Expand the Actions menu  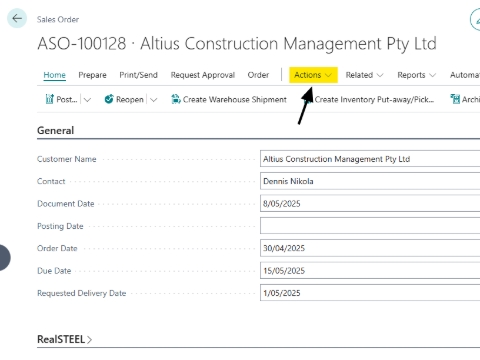pyautogui.click(x=313, y=75)
